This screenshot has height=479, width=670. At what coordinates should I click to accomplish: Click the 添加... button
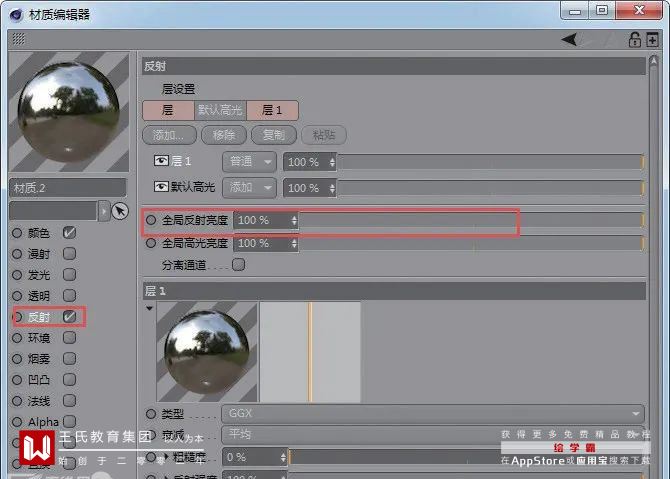point(169,135)
